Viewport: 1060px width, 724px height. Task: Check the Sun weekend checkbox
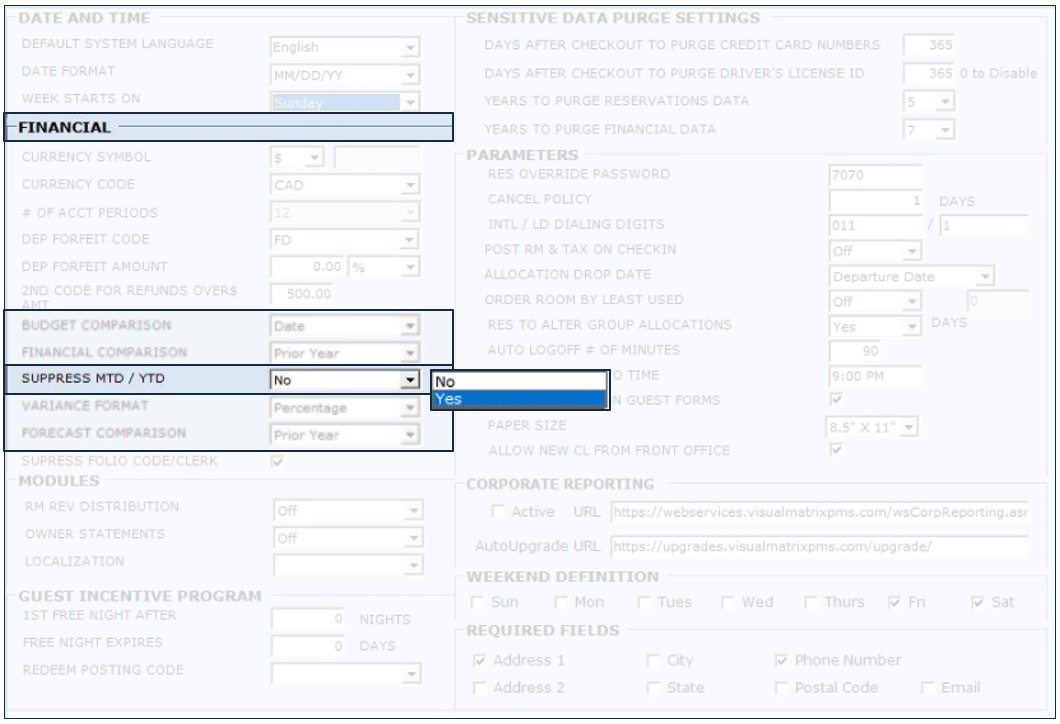(478, 602)
